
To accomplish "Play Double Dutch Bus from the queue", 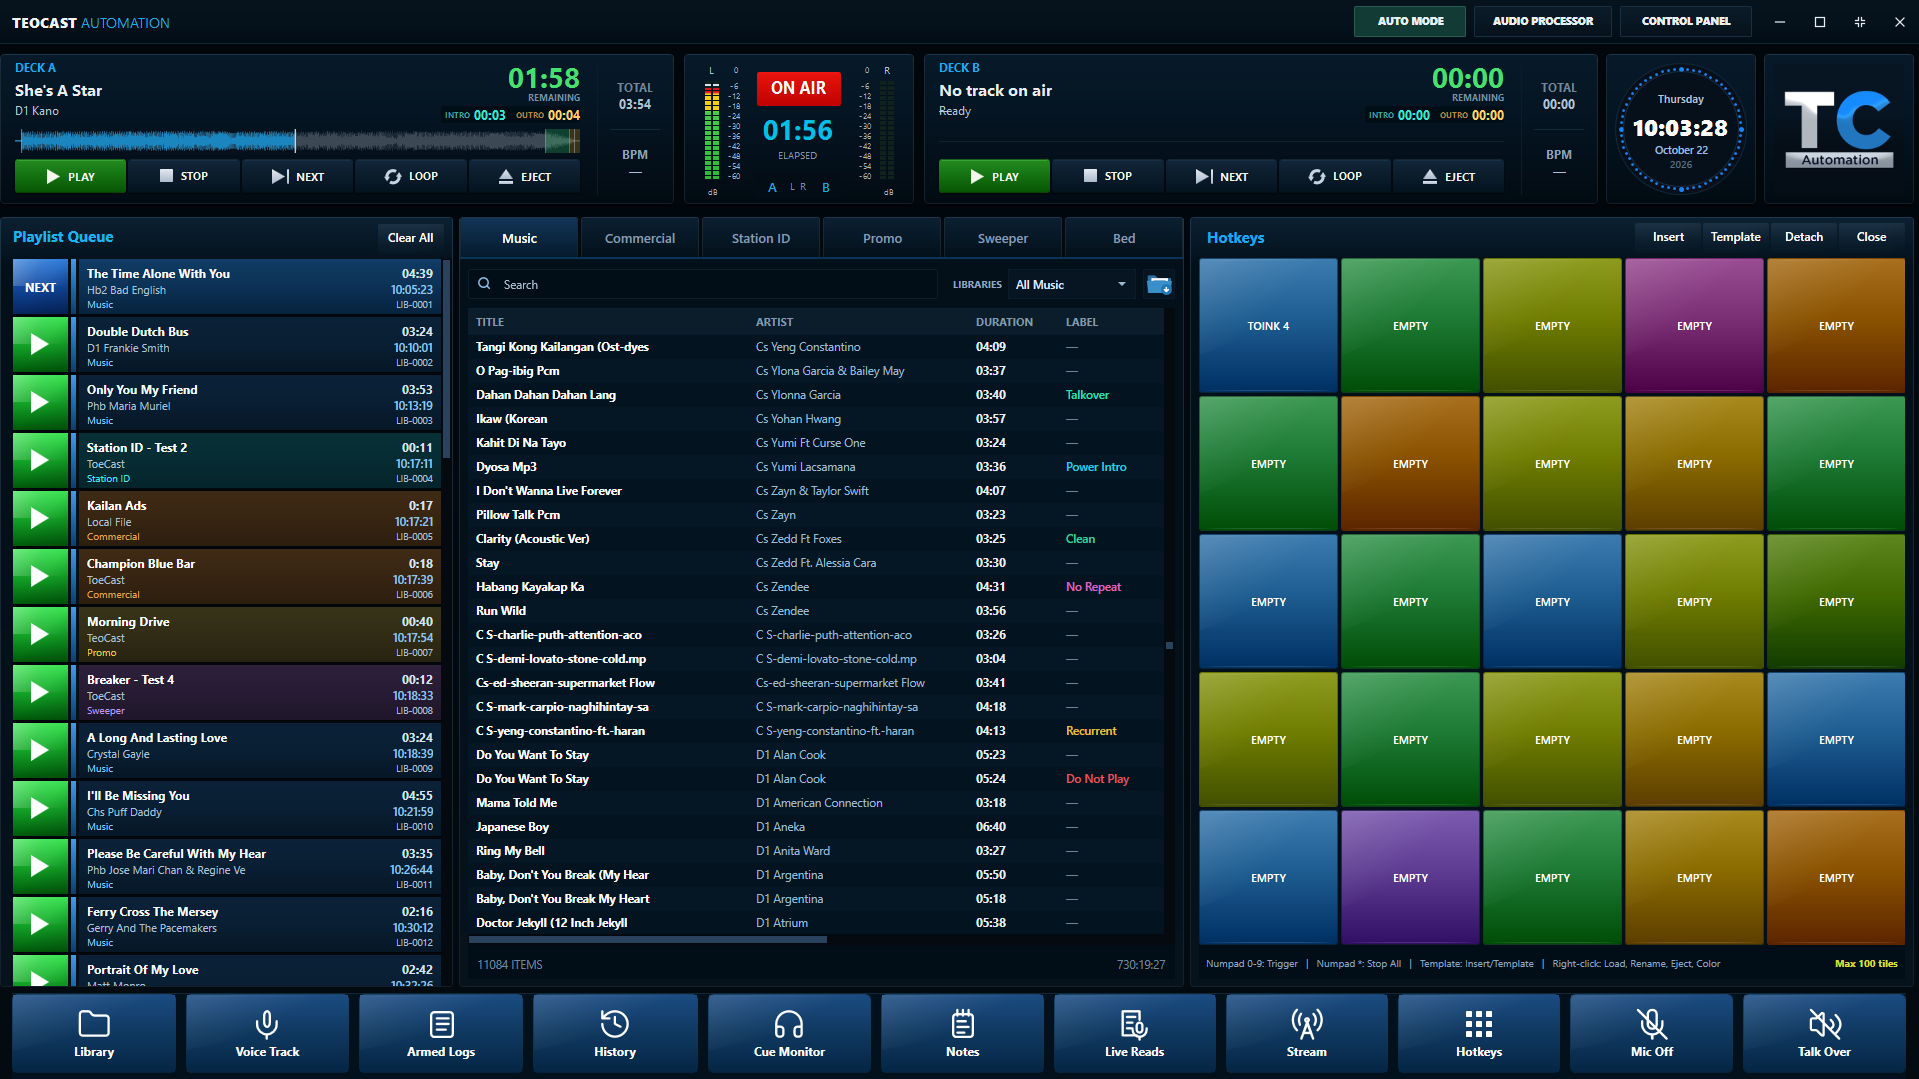I will coord(39,344).
